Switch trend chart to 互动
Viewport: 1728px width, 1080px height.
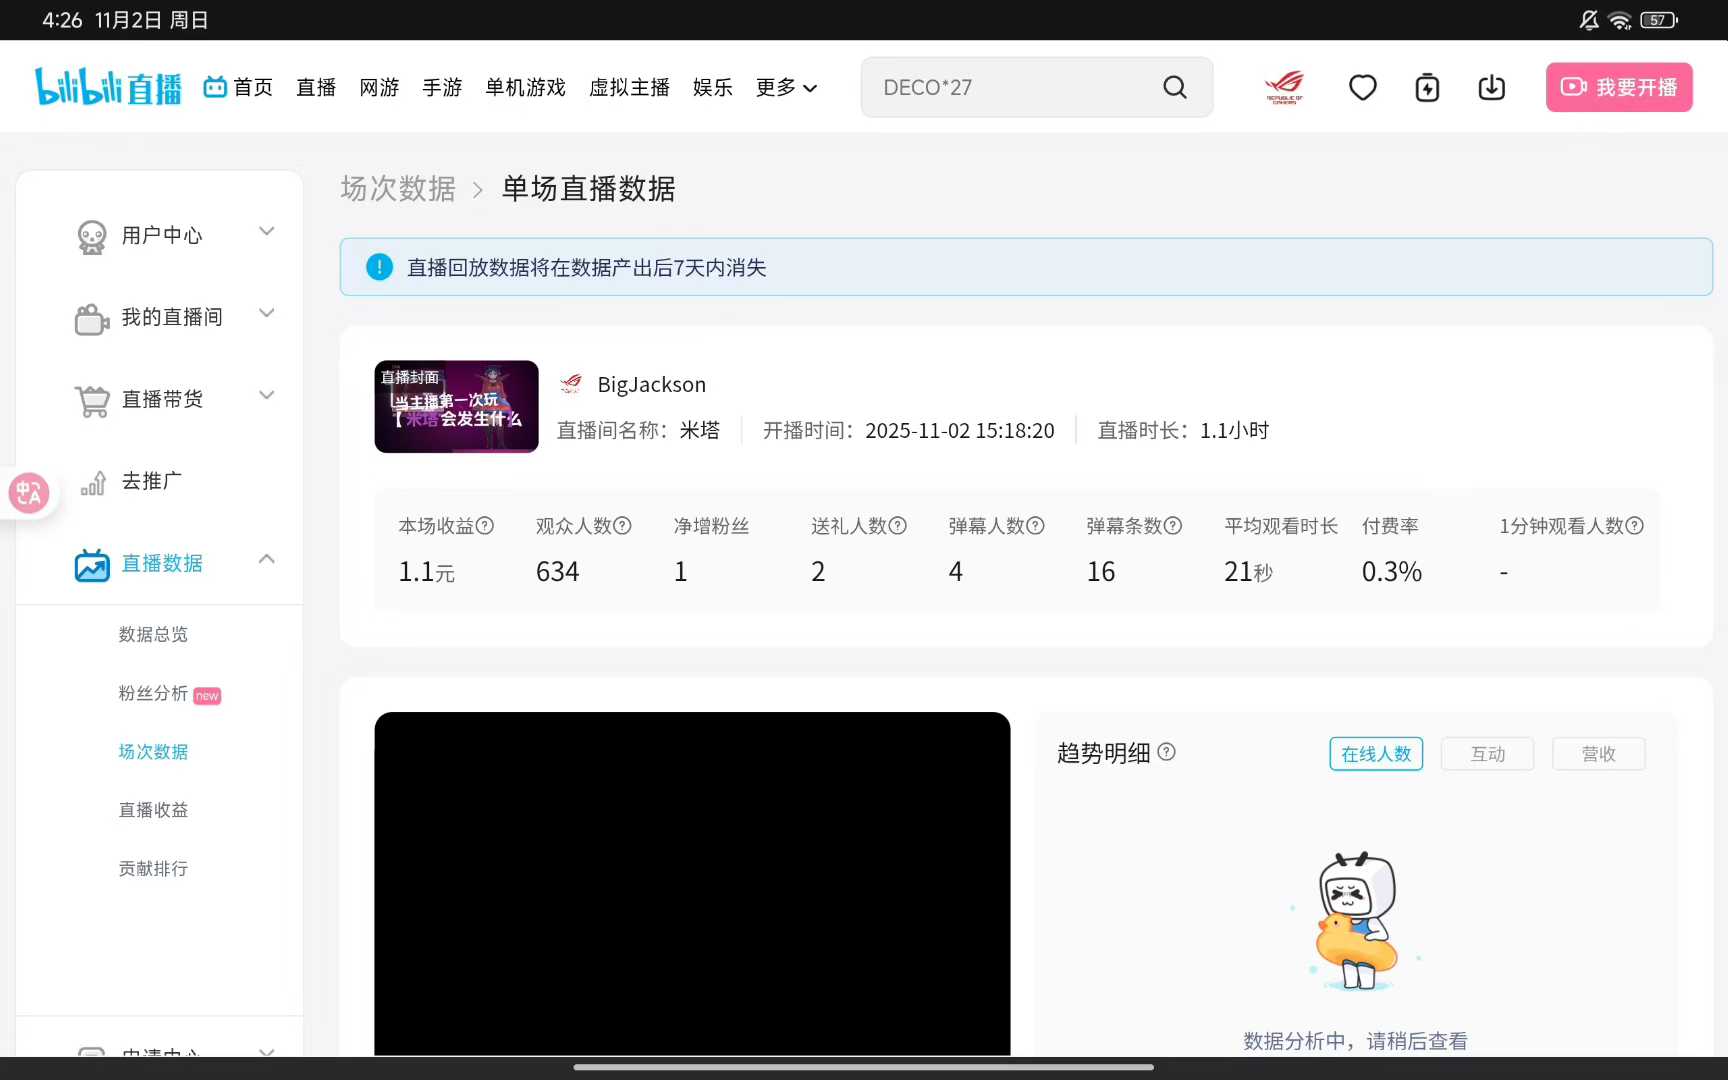[1487, 754]
